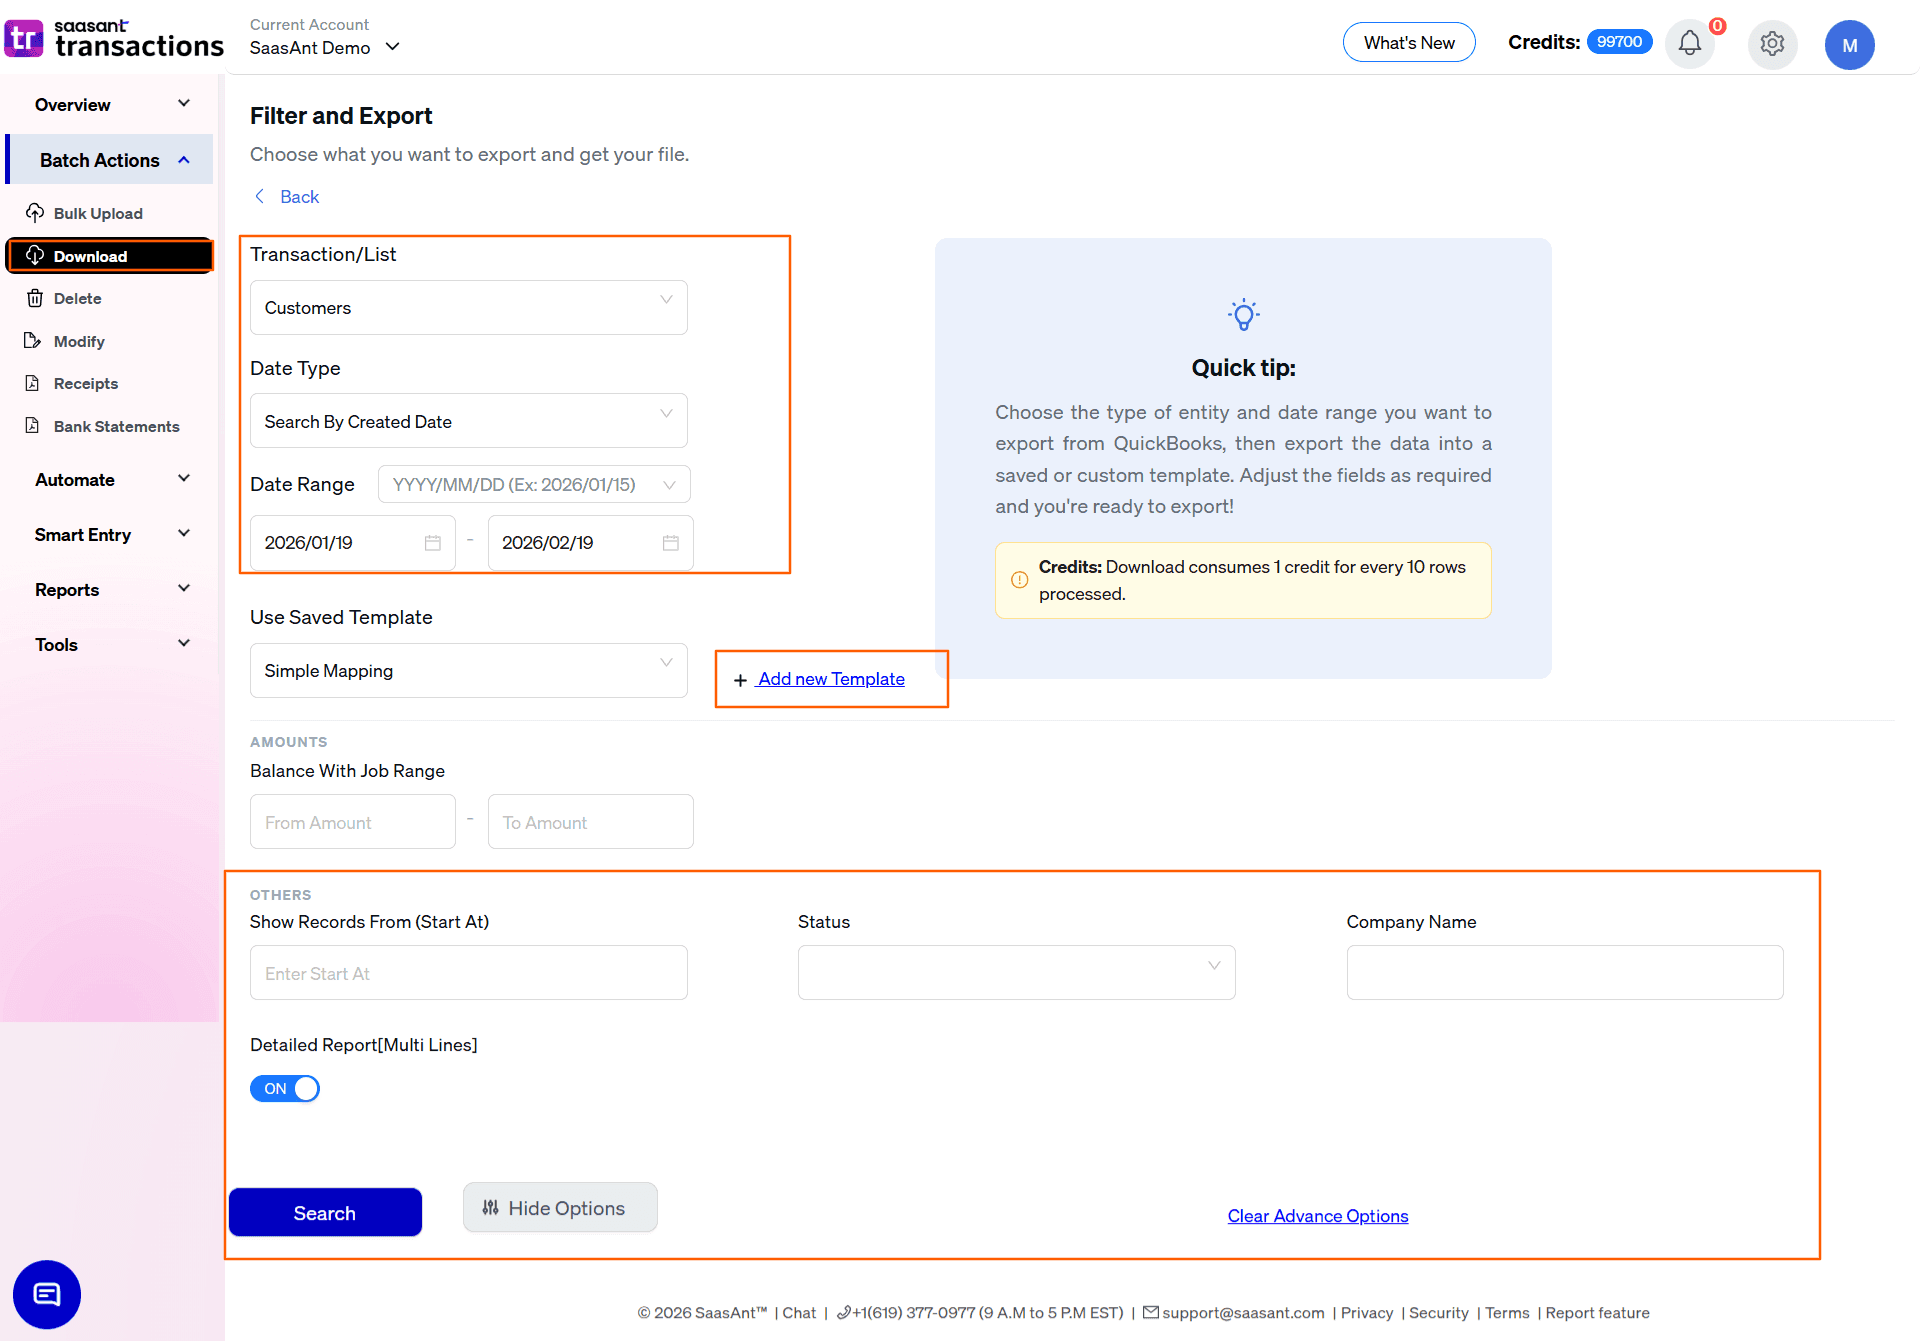Viewport: 1920px width, 1344px height.
Task: Select the Bulk Upload icon in sidebar
Action: [36, 213]
